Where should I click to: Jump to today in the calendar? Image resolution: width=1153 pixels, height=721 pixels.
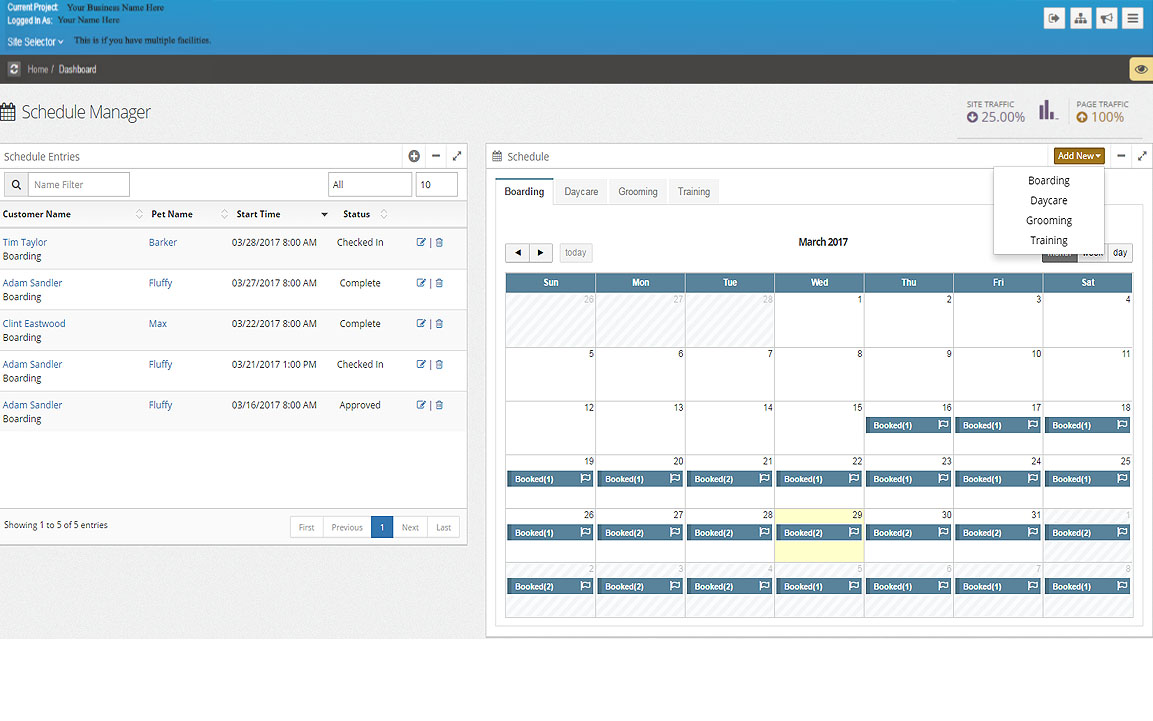point(576,253)
